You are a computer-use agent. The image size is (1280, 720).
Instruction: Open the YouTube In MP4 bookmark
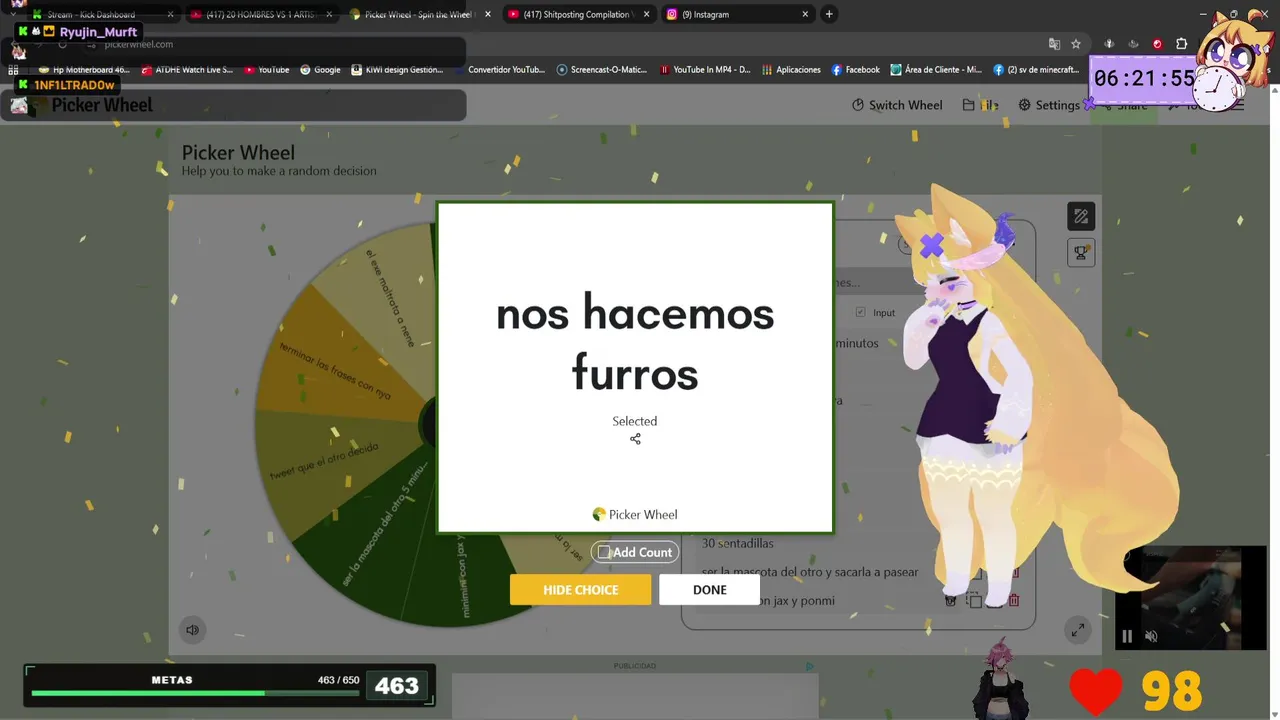[x=705, y=70]
